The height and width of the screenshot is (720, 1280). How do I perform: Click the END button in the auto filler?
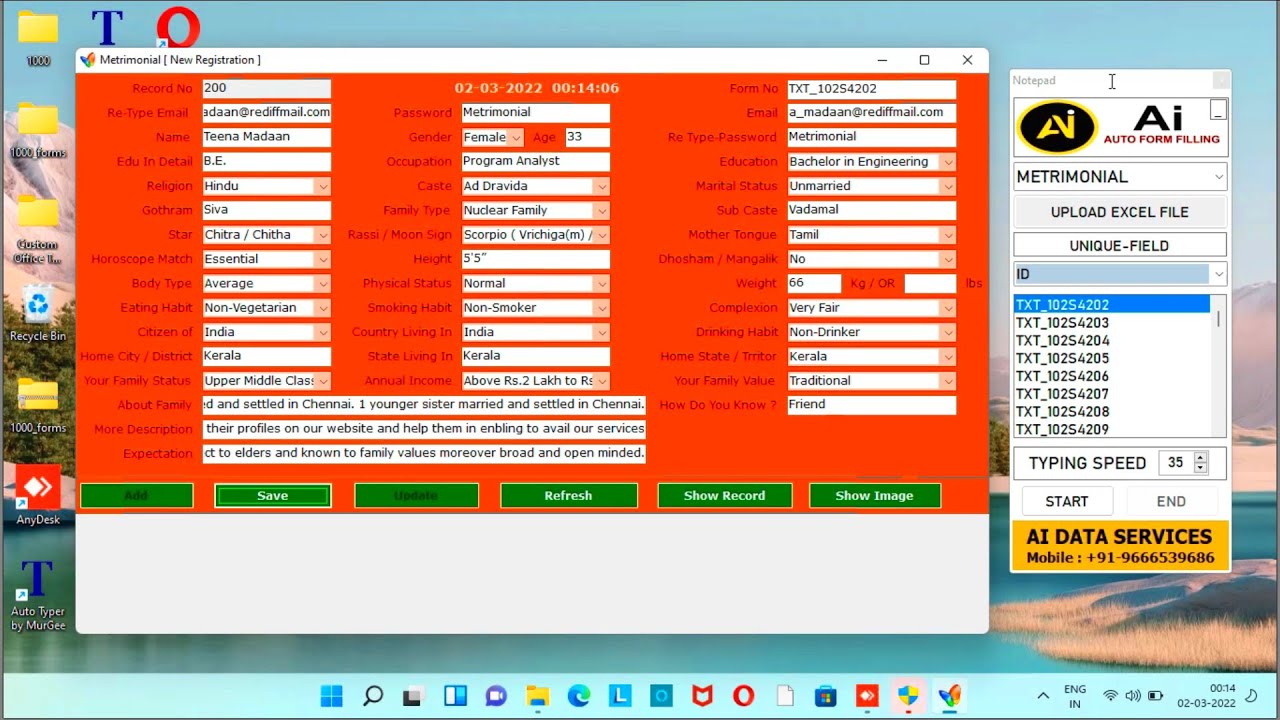point(1171,502)
